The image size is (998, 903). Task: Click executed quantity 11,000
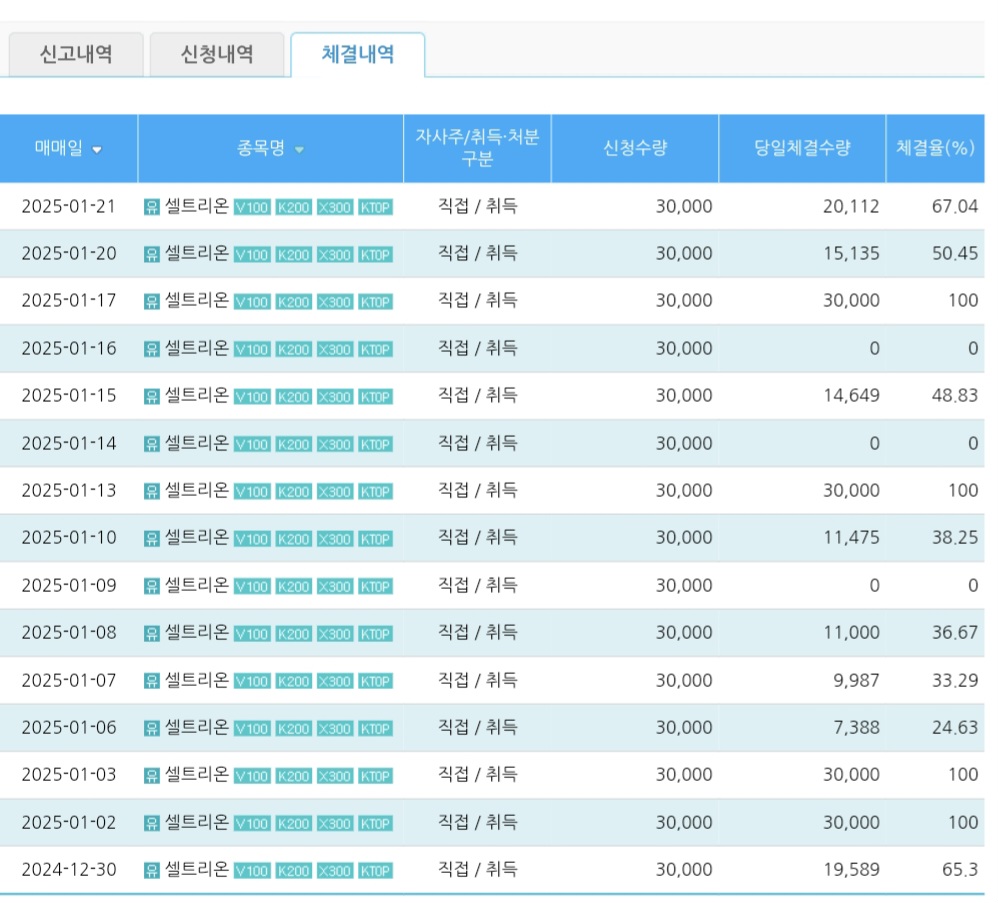pyautogui.click(x=851, y=633)
